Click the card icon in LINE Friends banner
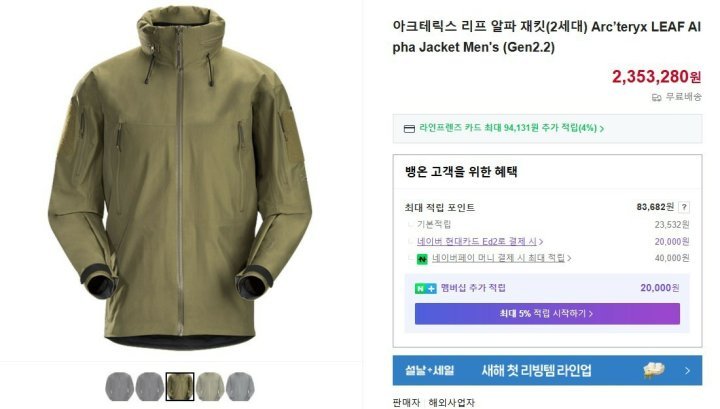The image size is (720, 409). click(x=409, y=129)
